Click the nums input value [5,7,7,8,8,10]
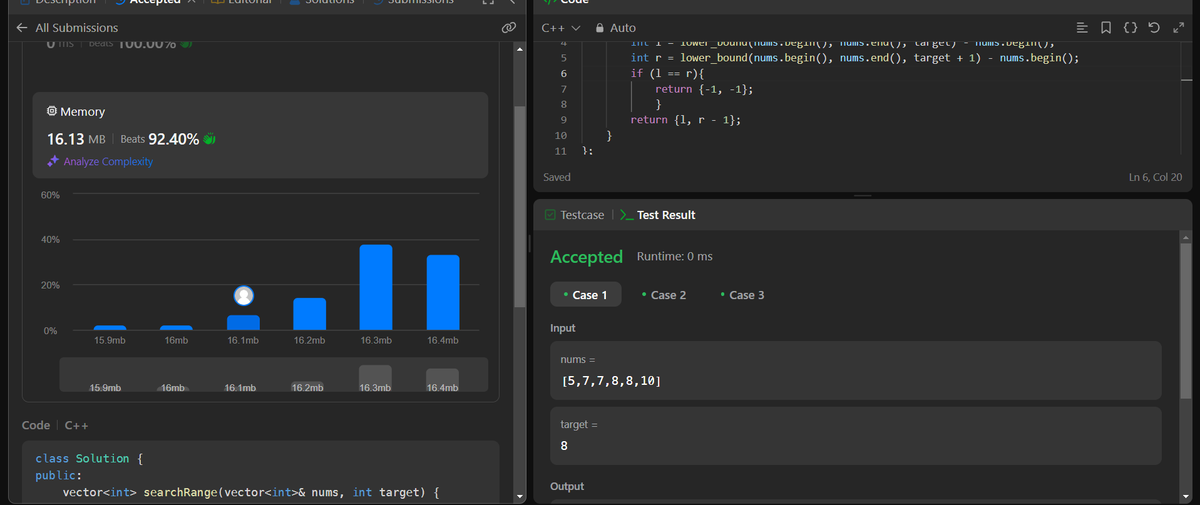The height and width of the screenshot is (505, 1200). coord(611,382)
